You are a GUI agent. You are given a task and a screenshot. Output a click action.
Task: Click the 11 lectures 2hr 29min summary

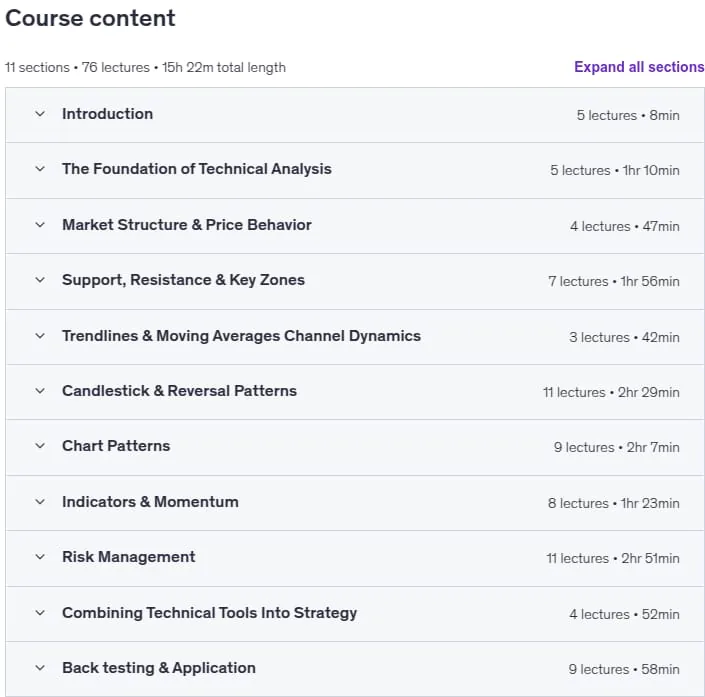coord(611,393)
